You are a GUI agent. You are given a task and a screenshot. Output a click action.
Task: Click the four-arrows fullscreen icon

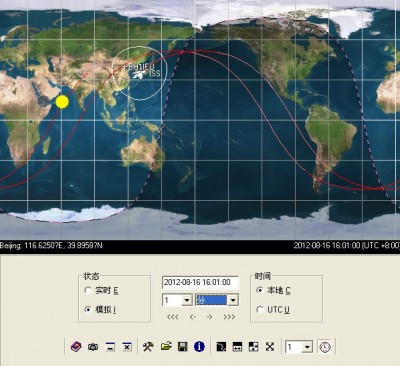(270, 347)
